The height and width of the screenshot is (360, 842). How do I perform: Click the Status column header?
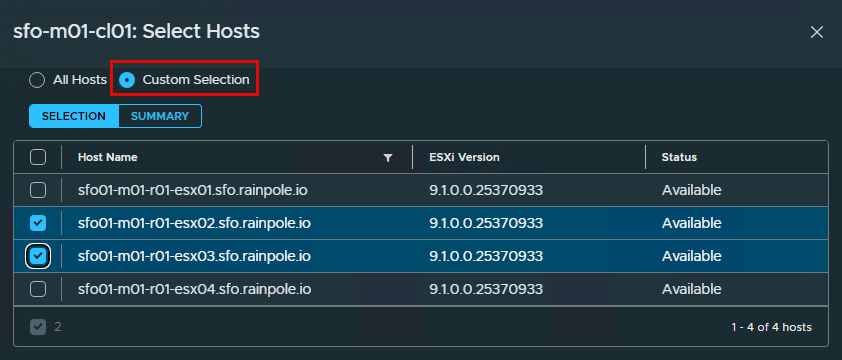tap(679, 157)
